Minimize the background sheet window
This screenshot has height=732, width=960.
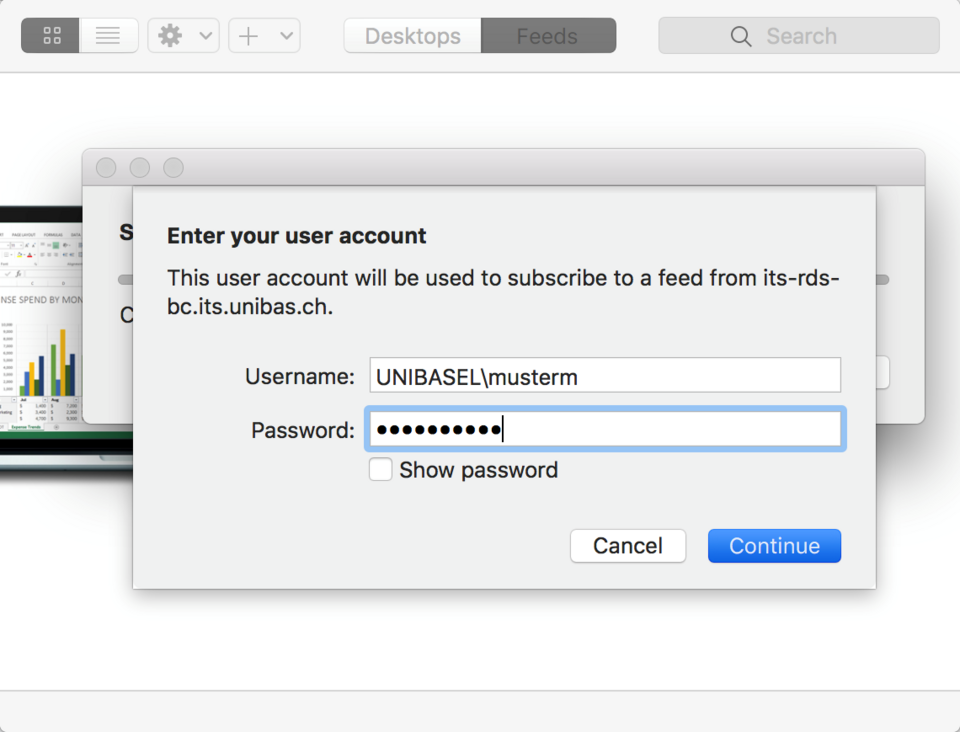(140, 168)
